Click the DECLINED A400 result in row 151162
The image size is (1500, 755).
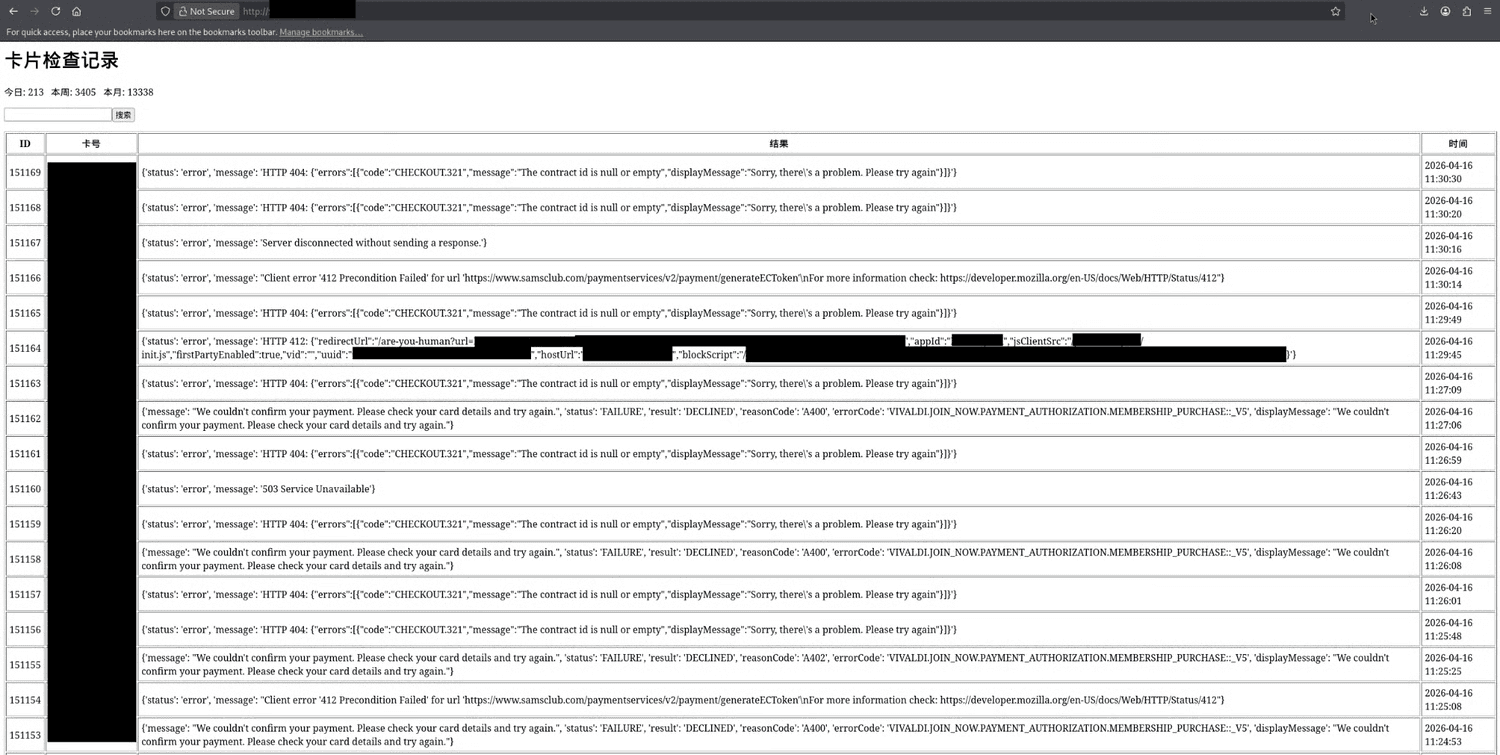779,419
